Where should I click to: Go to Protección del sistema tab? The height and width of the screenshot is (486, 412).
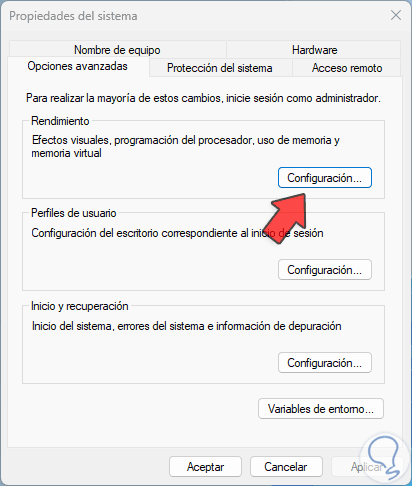tap(220, 68)
